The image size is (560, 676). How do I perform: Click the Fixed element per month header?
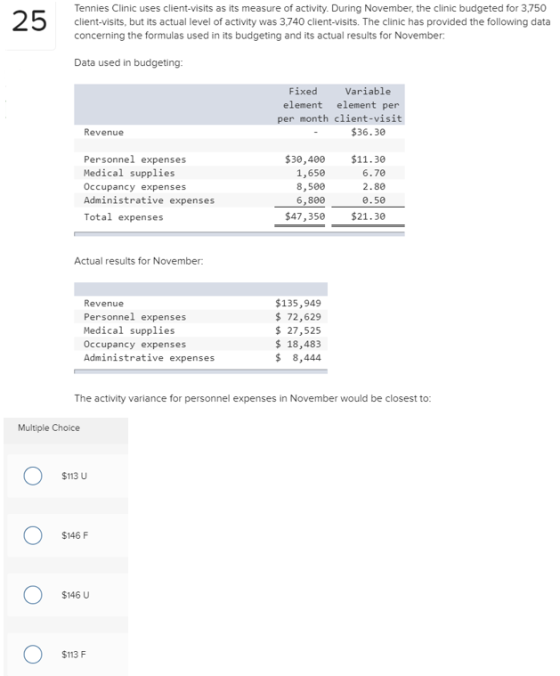(x=303, y=105)
